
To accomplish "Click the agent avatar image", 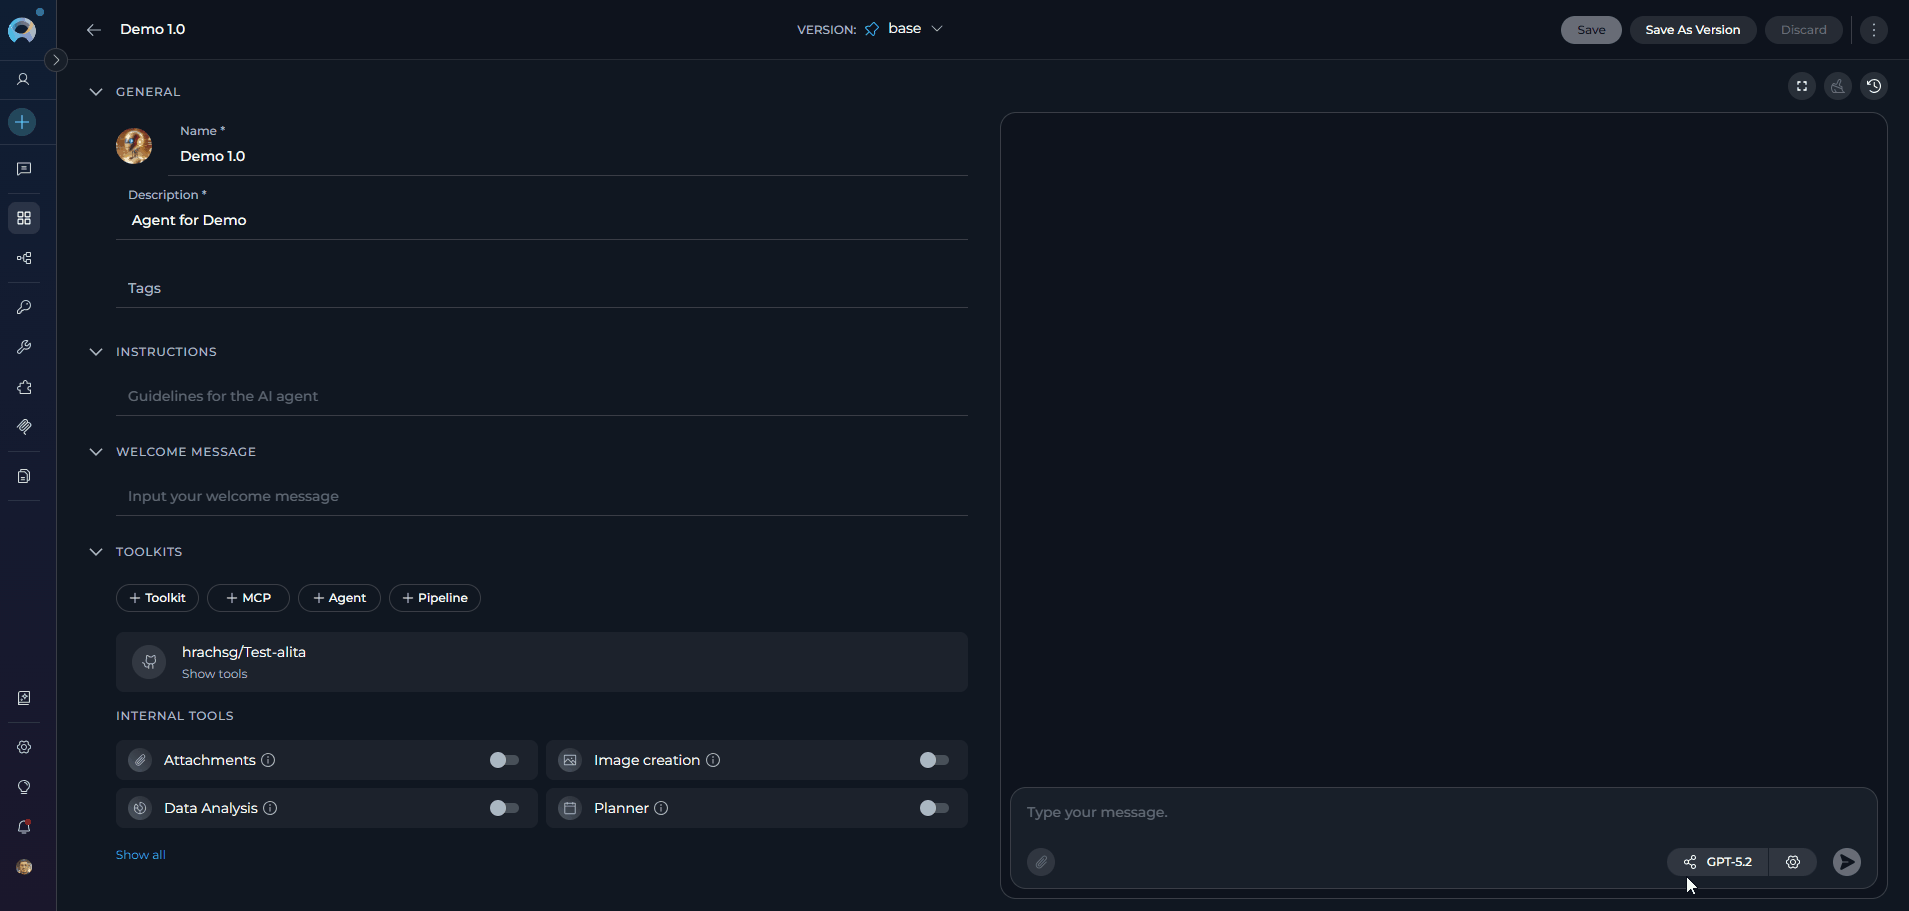I will click(x=134, y=146).
